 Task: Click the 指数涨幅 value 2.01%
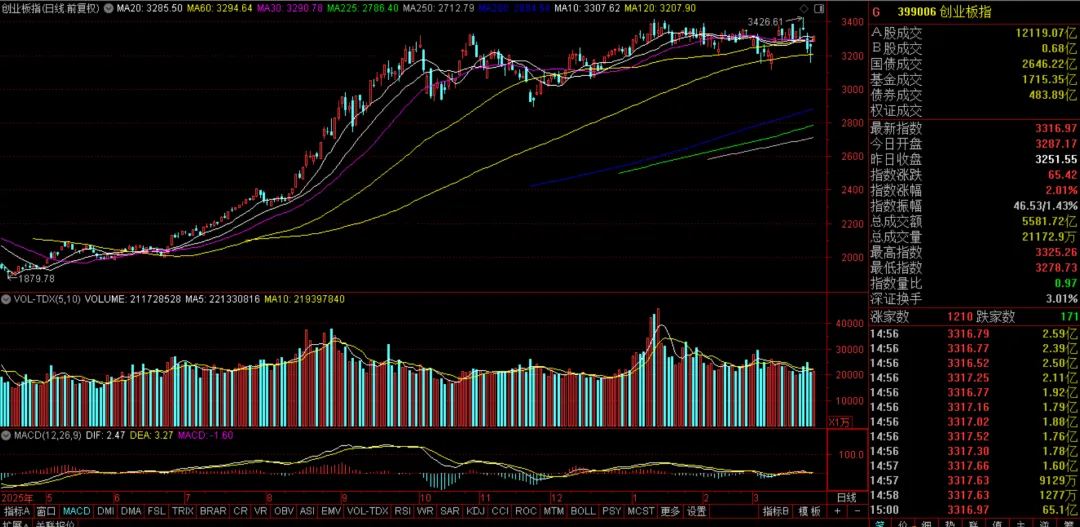coord(1062,190)
